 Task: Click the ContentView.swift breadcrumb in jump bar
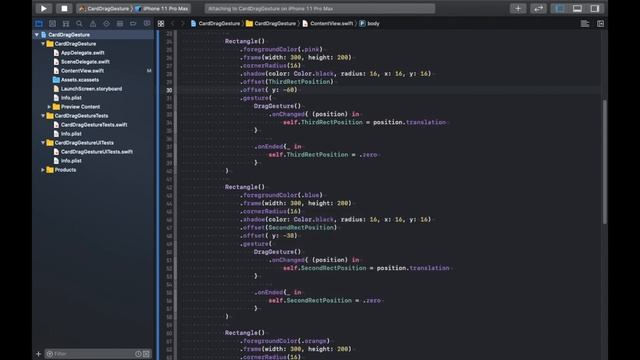(327, 24)
